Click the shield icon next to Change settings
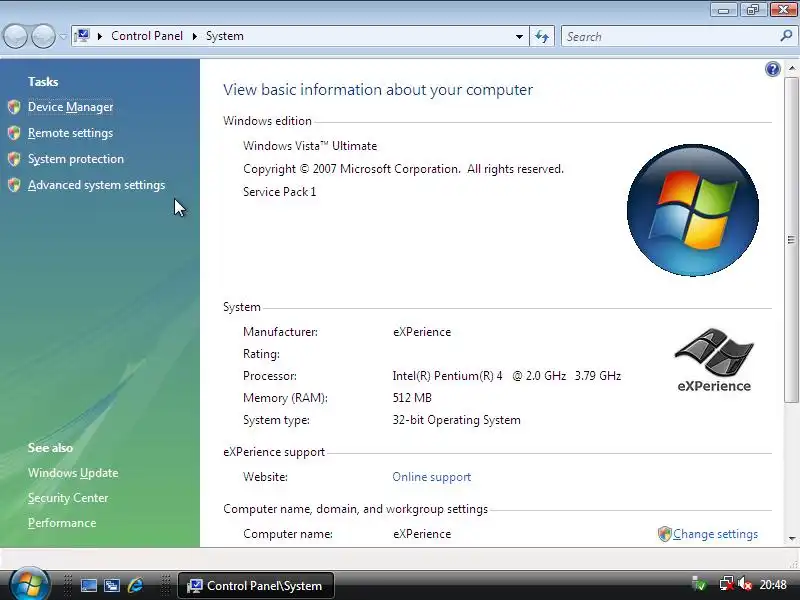Image resolution: width=800 pixels, height=600 pixels. (x=664, y=534)
